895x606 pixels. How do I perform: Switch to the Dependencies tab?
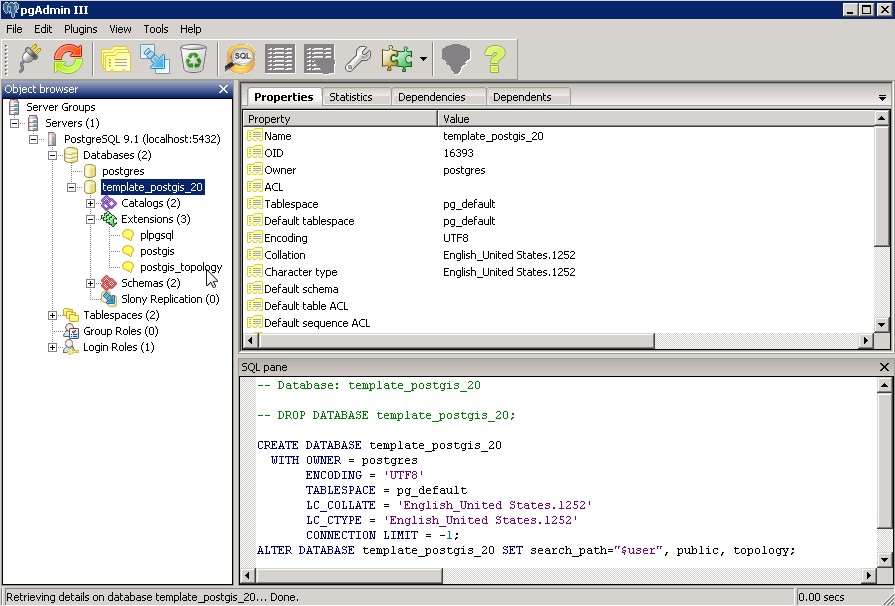(438, 97)
